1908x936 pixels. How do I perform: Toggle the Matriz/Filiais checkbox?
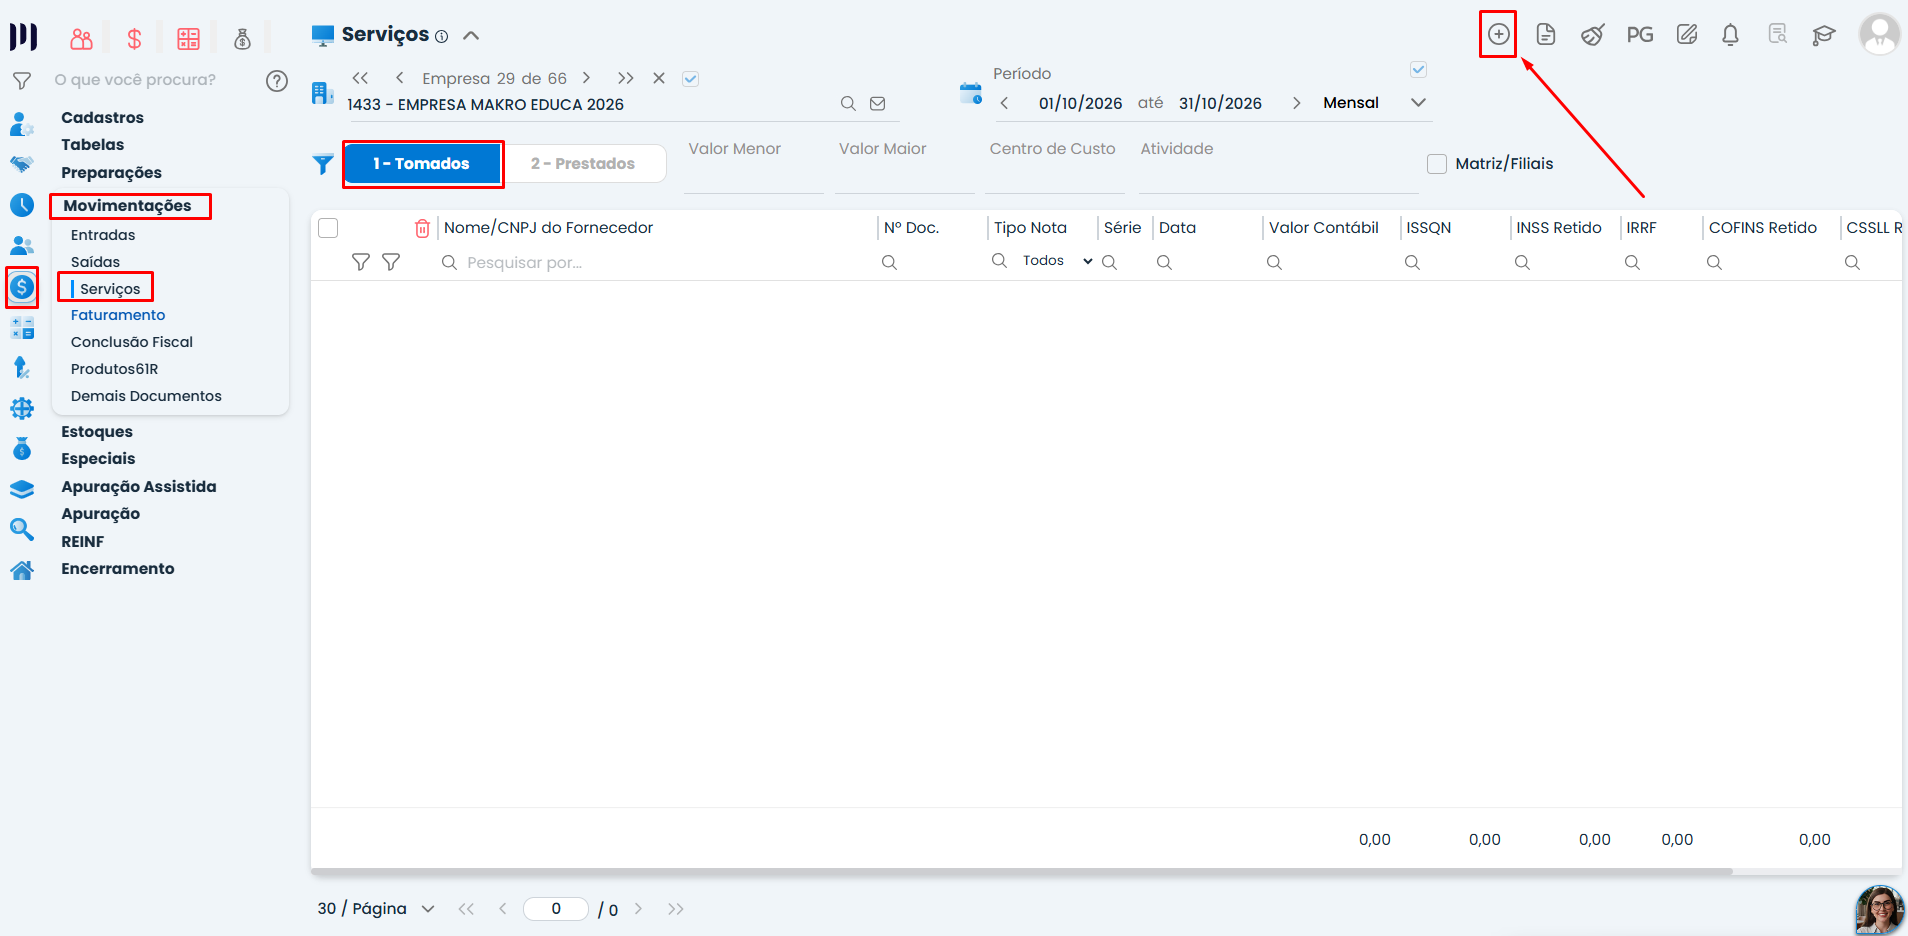pos(1437,164)
